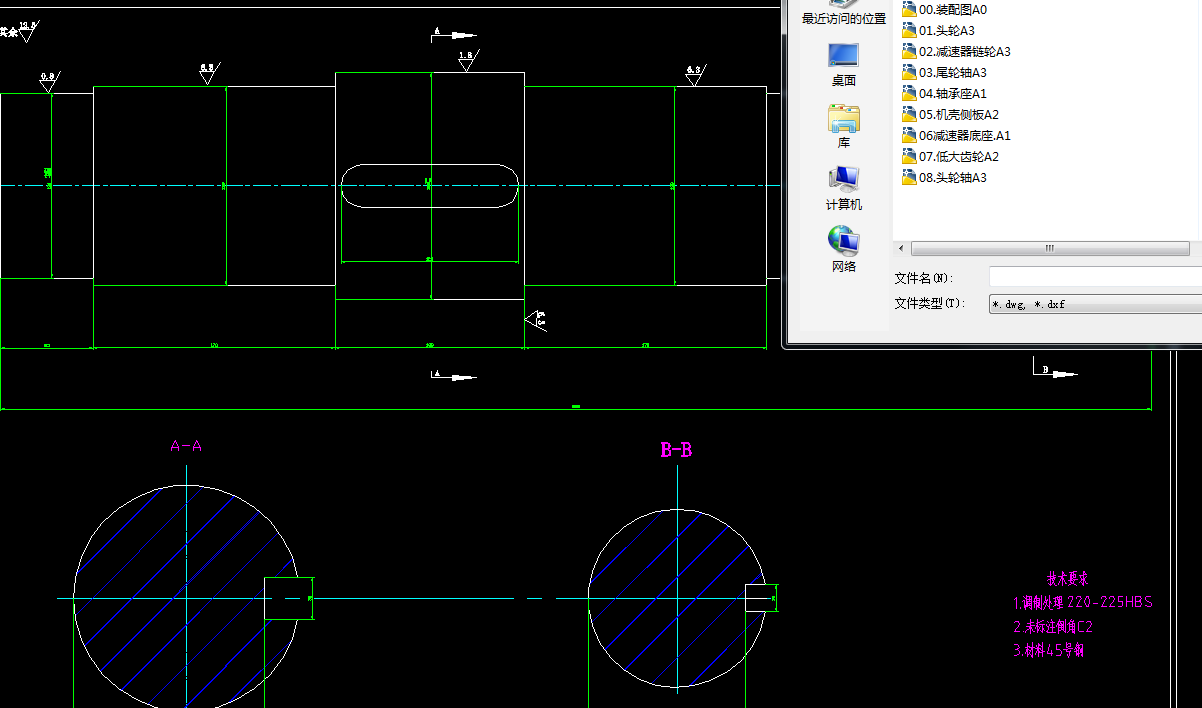Select the 12.5 其余 roughness symbol

pyautogui.click(x=21, y=31)
